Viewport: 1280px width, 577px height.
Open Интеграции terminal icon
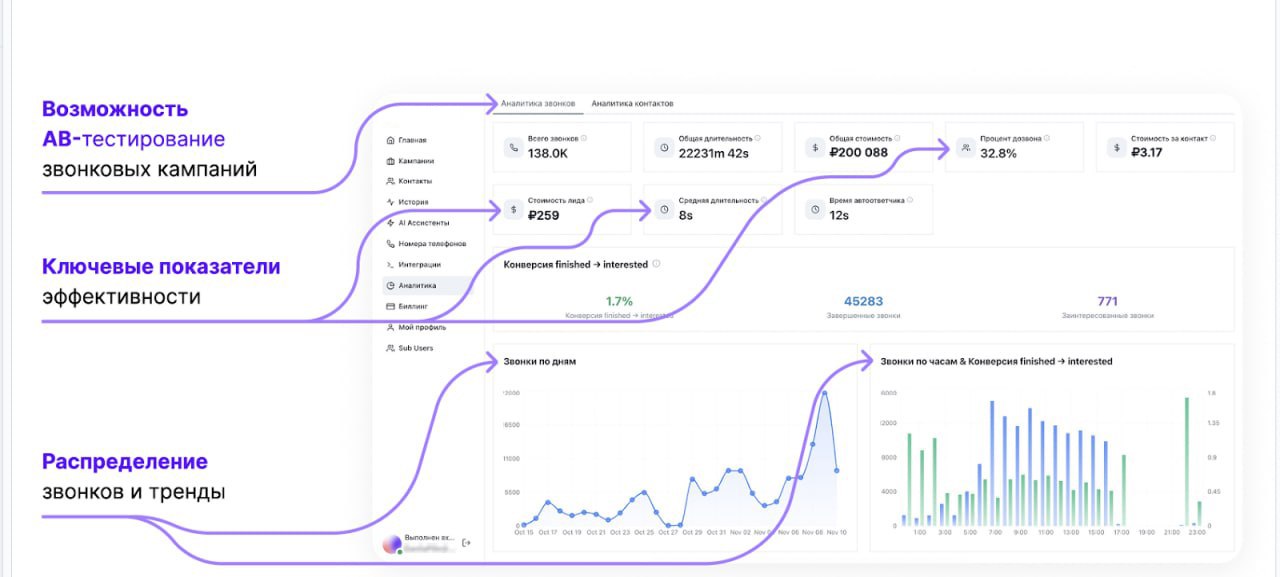[390, 265]
